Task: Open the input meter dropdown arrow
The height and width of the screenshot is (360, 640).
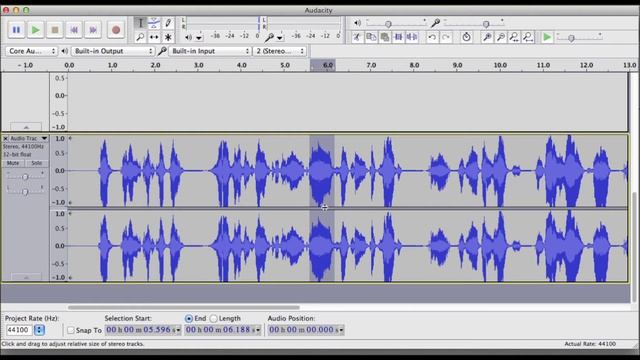Action: [280, 38]
